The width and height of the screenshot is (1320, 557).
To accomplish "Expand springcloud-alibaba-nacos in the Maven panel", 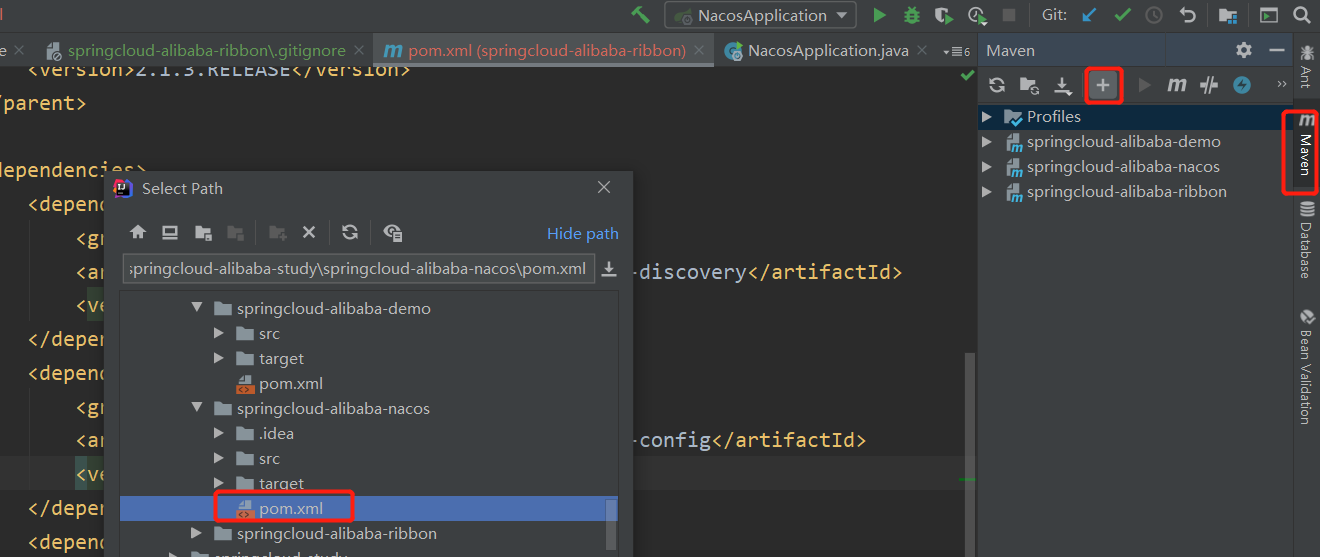I will click(987, 166).
